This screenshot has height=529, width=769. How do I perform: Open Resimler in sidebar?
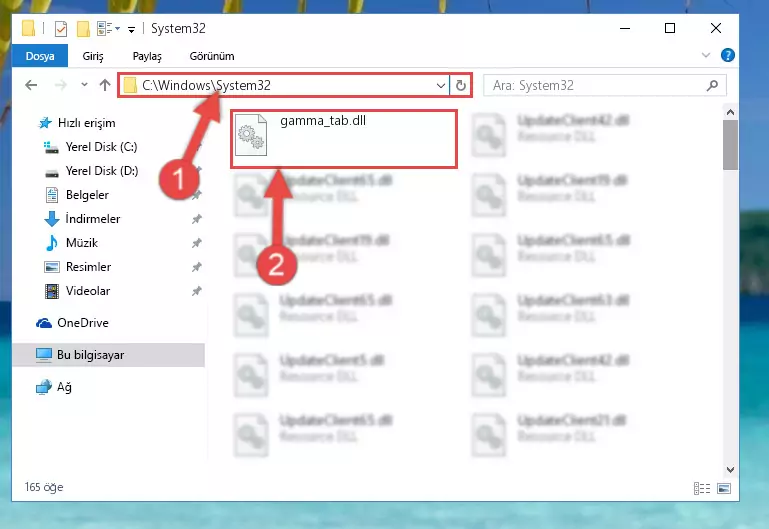pos(88,267)
